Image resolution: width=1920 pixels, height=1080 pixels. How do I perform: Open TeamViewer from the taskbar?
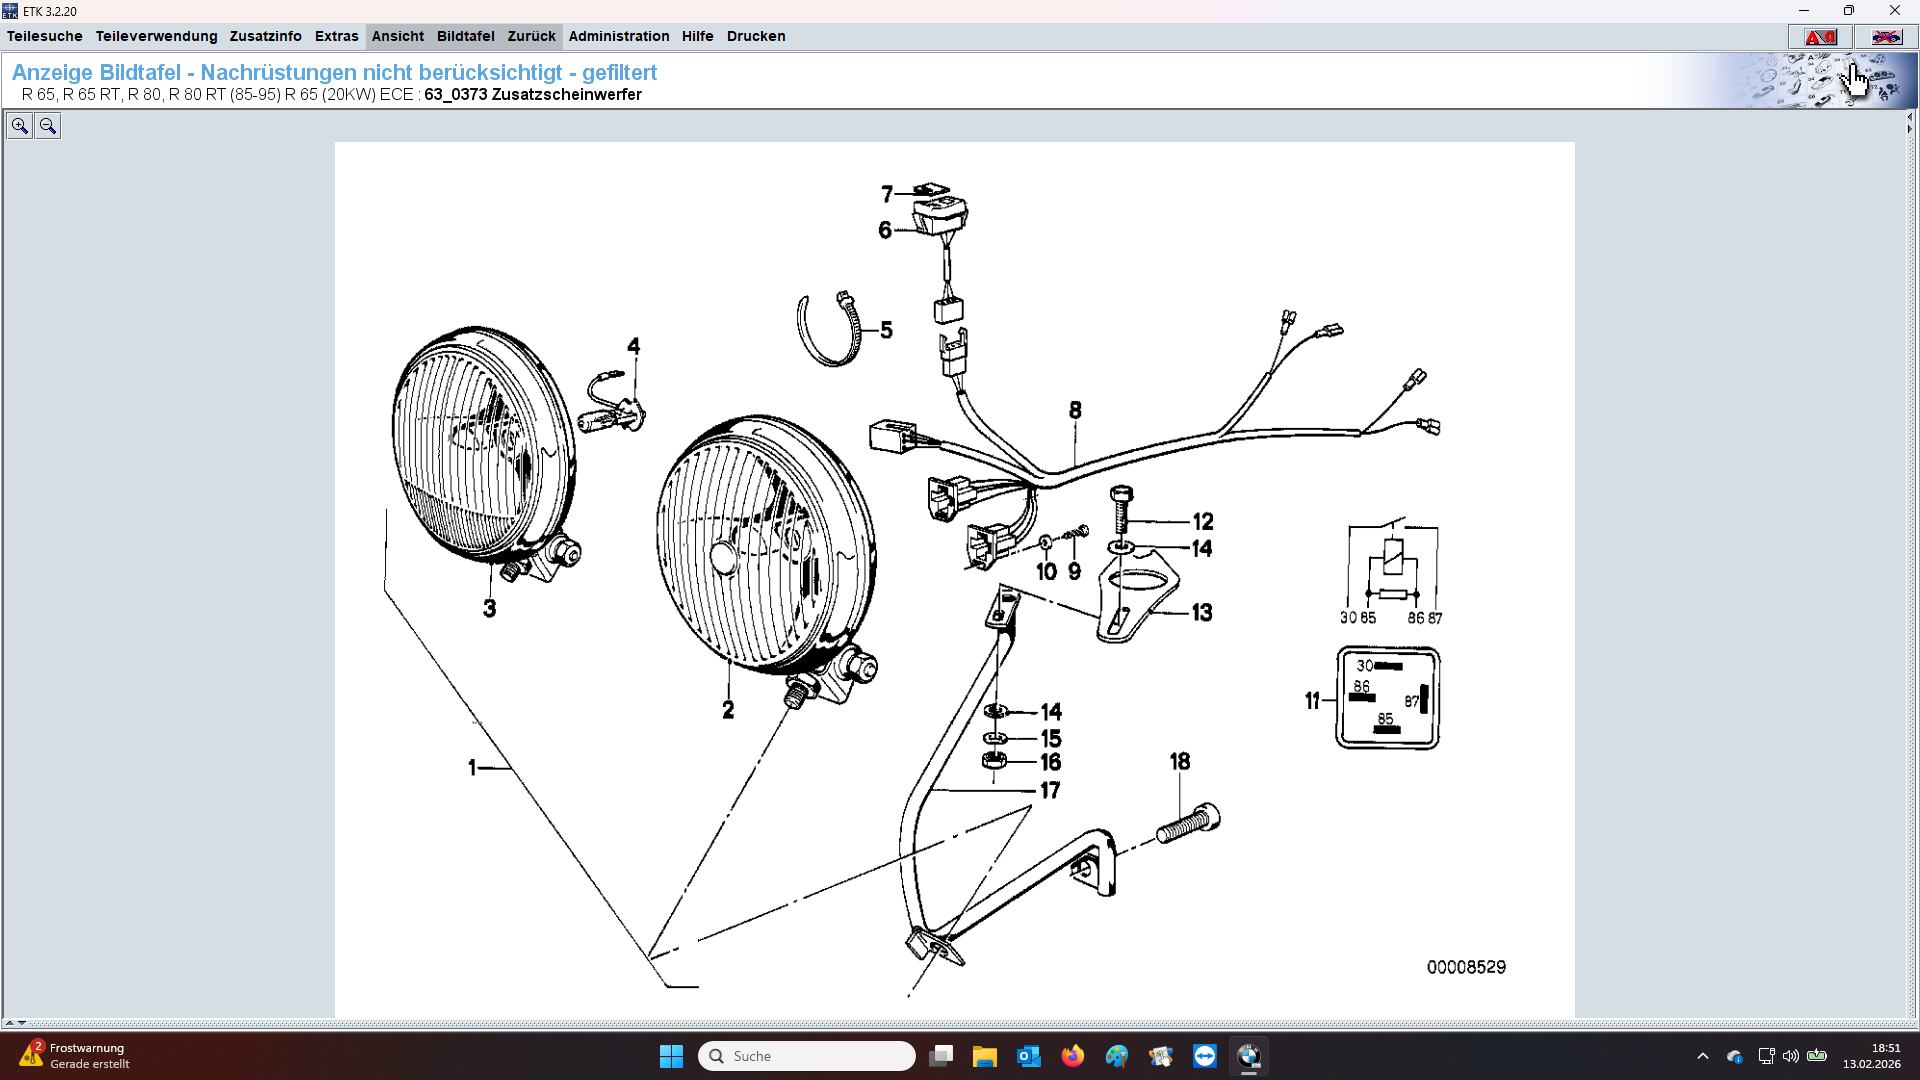coord(1204,1056)
